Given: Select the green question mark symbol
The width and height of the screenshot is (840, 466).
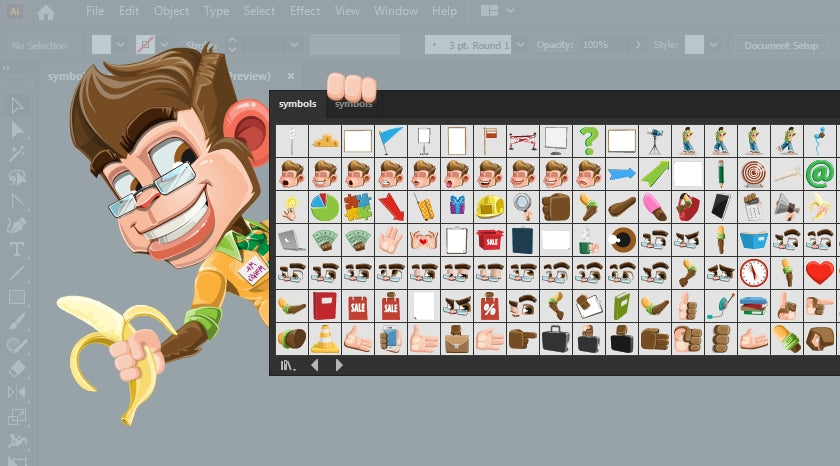Looking at the screenshot, I should 589,140.
